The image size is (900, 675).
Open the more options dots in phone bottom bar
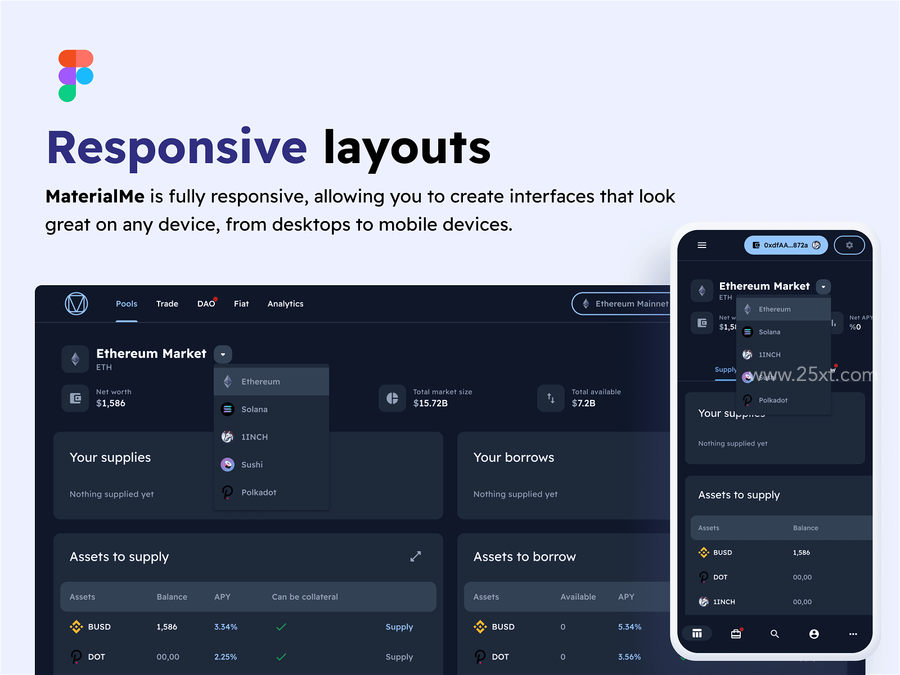[x=853, y=634]
